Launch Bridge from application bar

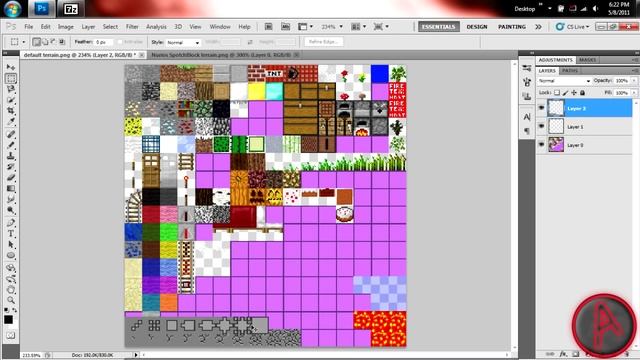[x=269, y=27]
